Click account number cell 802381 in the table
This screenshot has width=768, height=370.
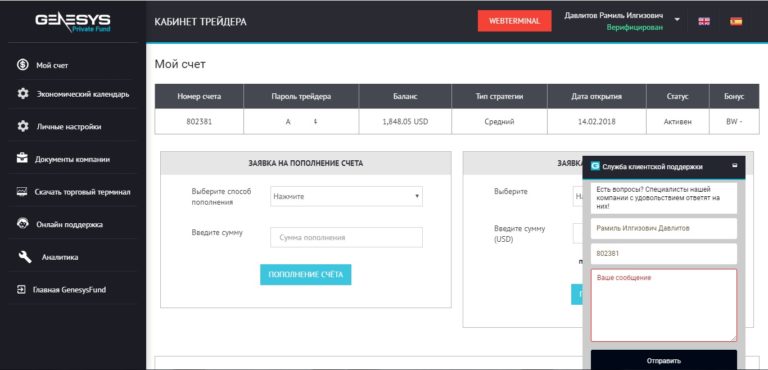click(x=199, y=122)
